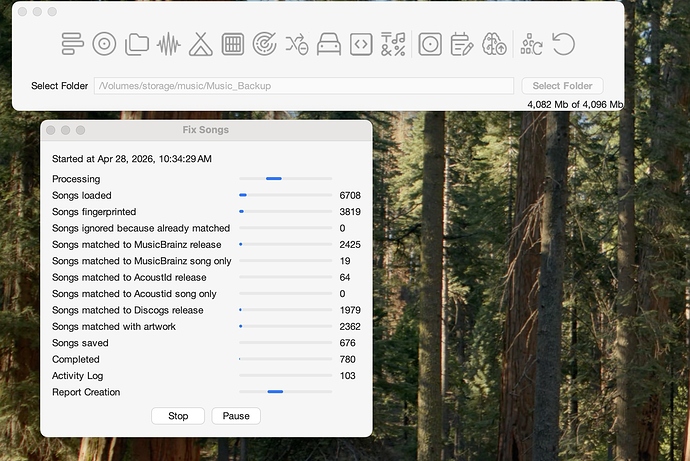
Task: Click the Activity Log count 103
Action: click(347, 376)
